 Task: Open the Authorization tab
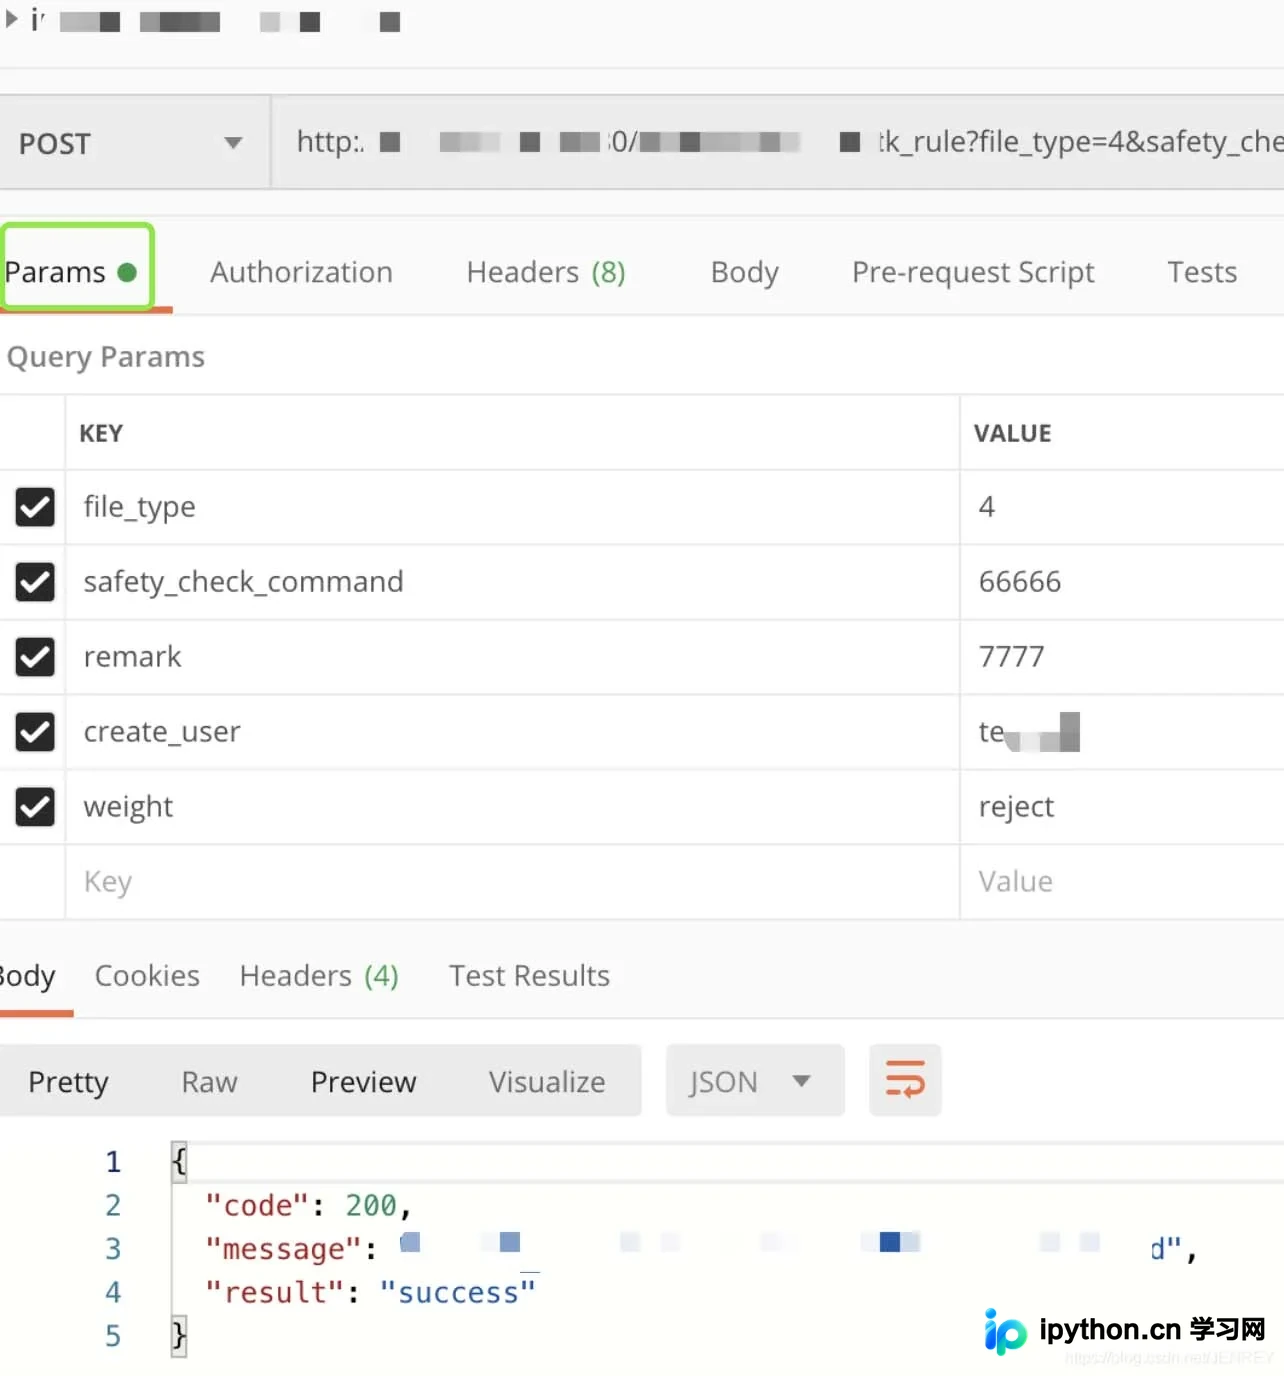[301, 272]
